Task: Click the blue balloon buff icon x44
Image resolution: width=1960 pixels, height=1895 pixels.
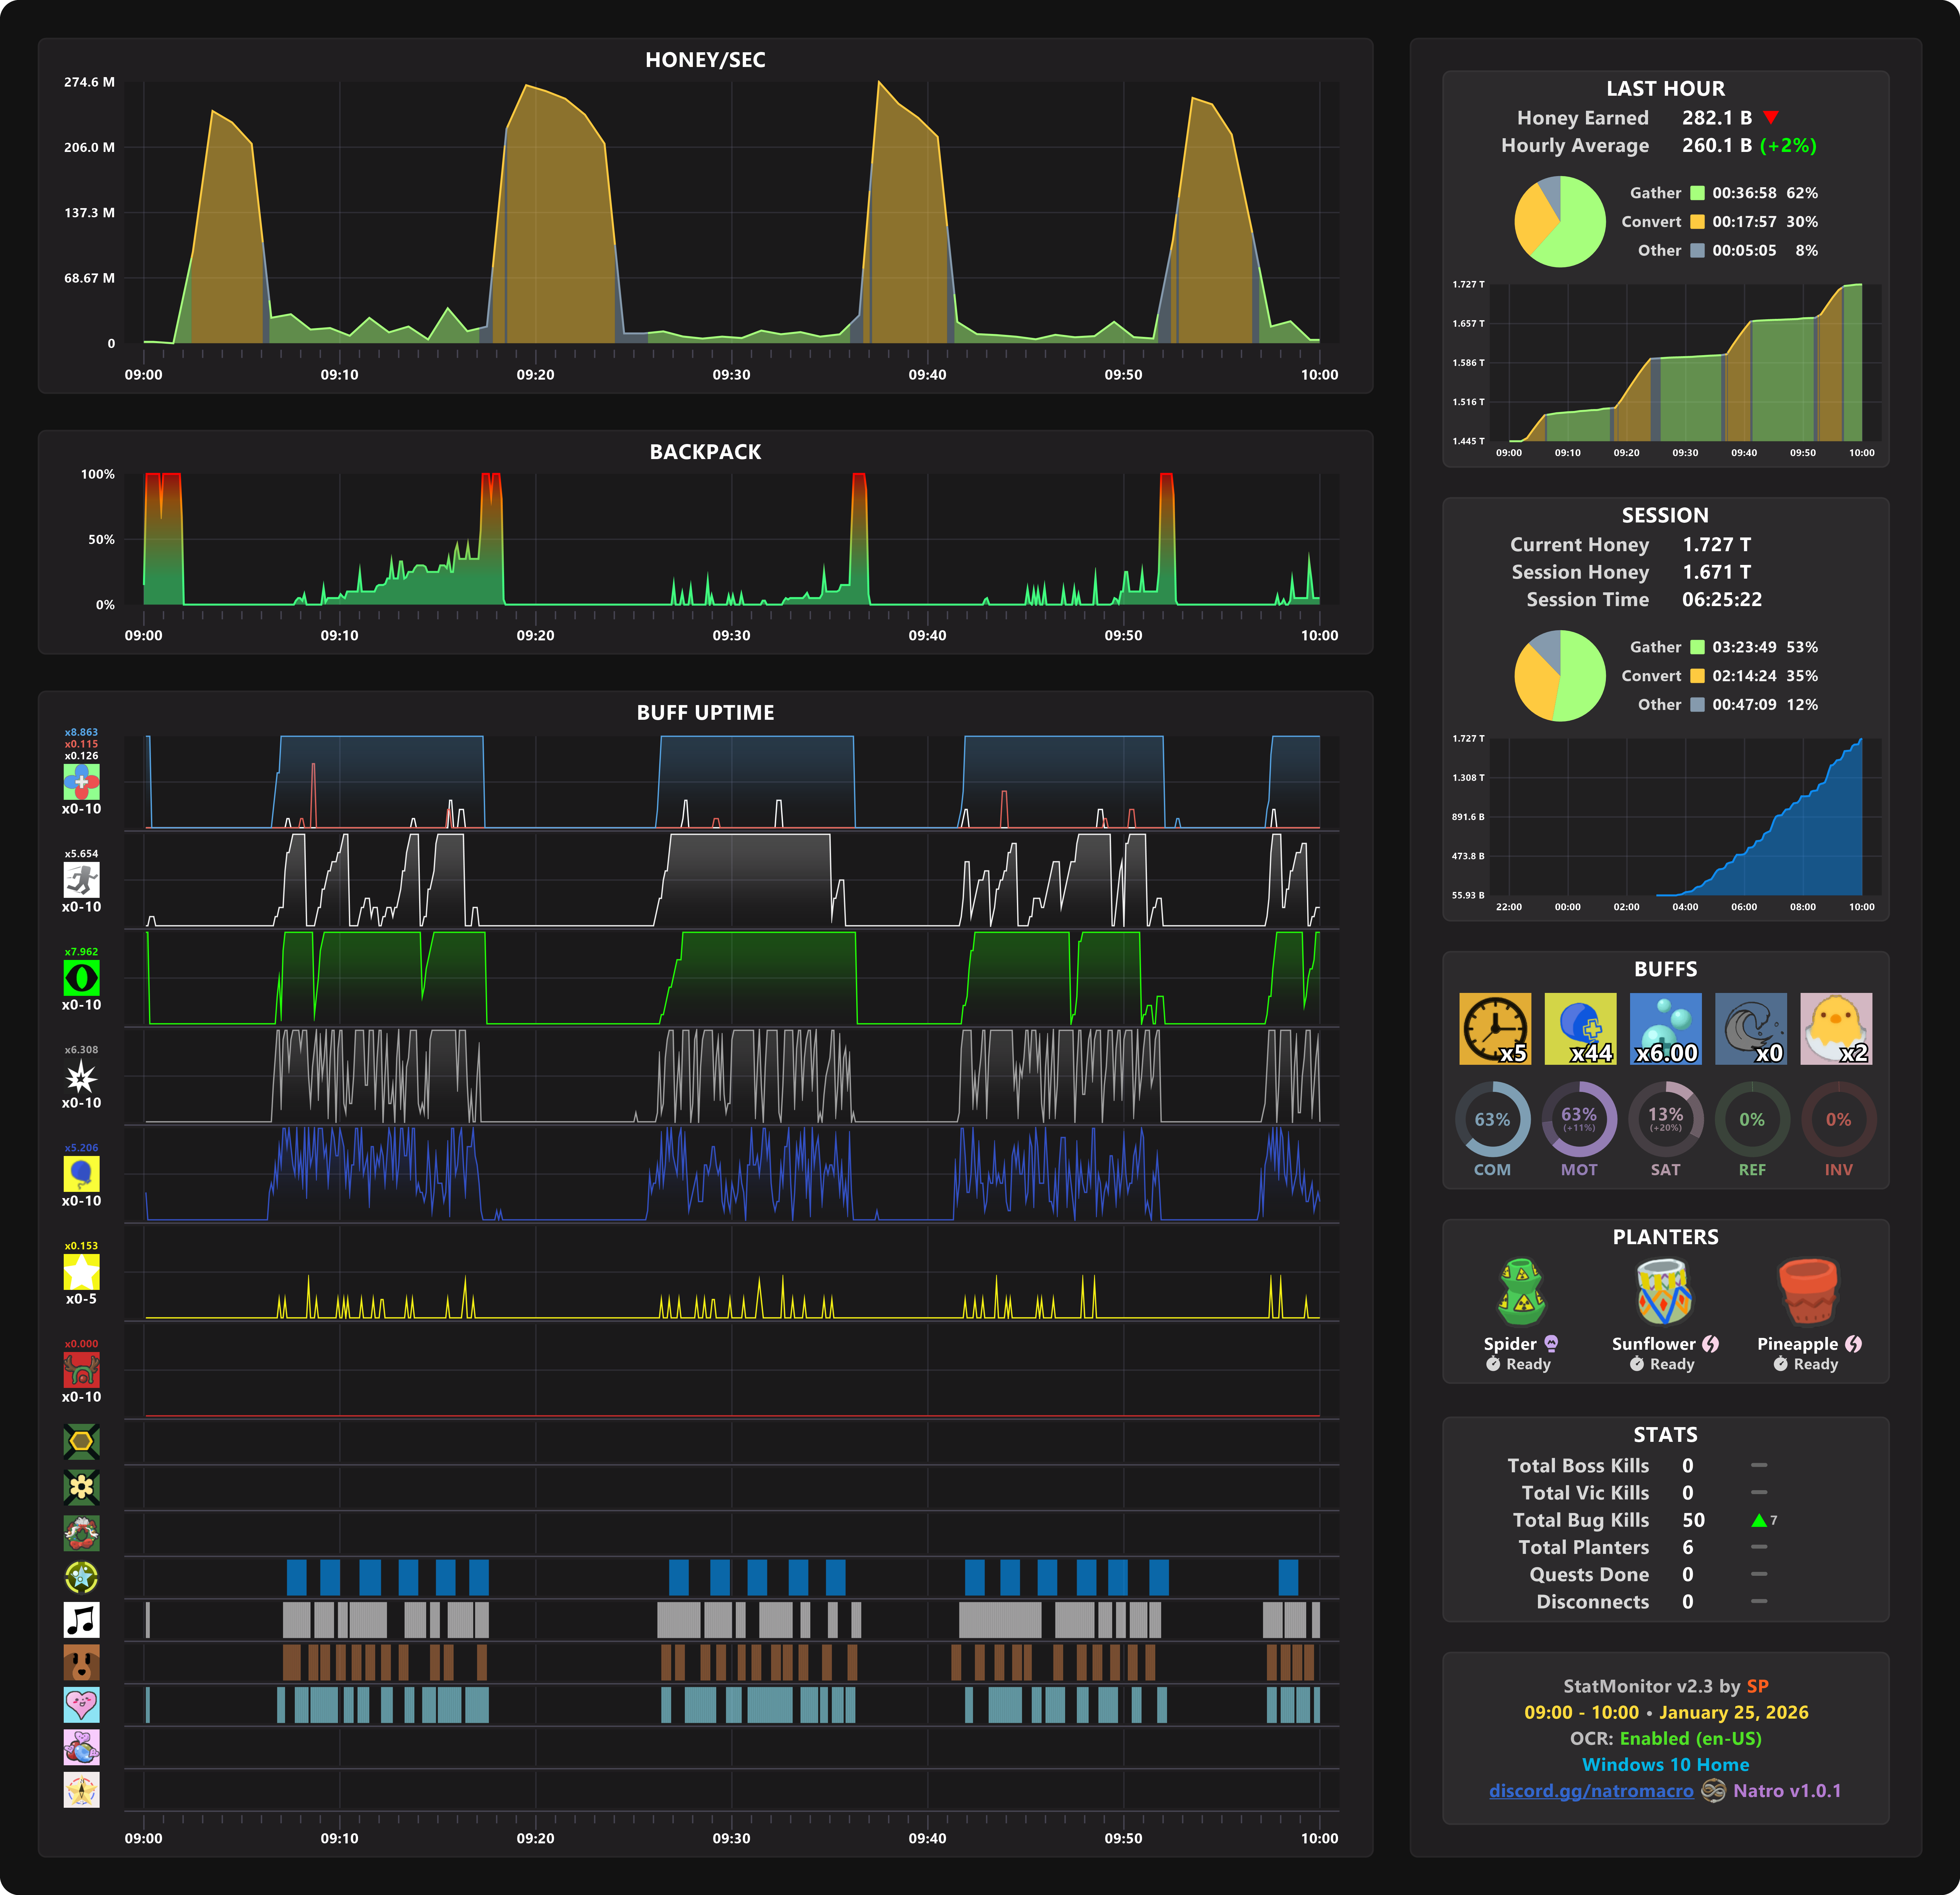Action: [x=1580, y=1028]
